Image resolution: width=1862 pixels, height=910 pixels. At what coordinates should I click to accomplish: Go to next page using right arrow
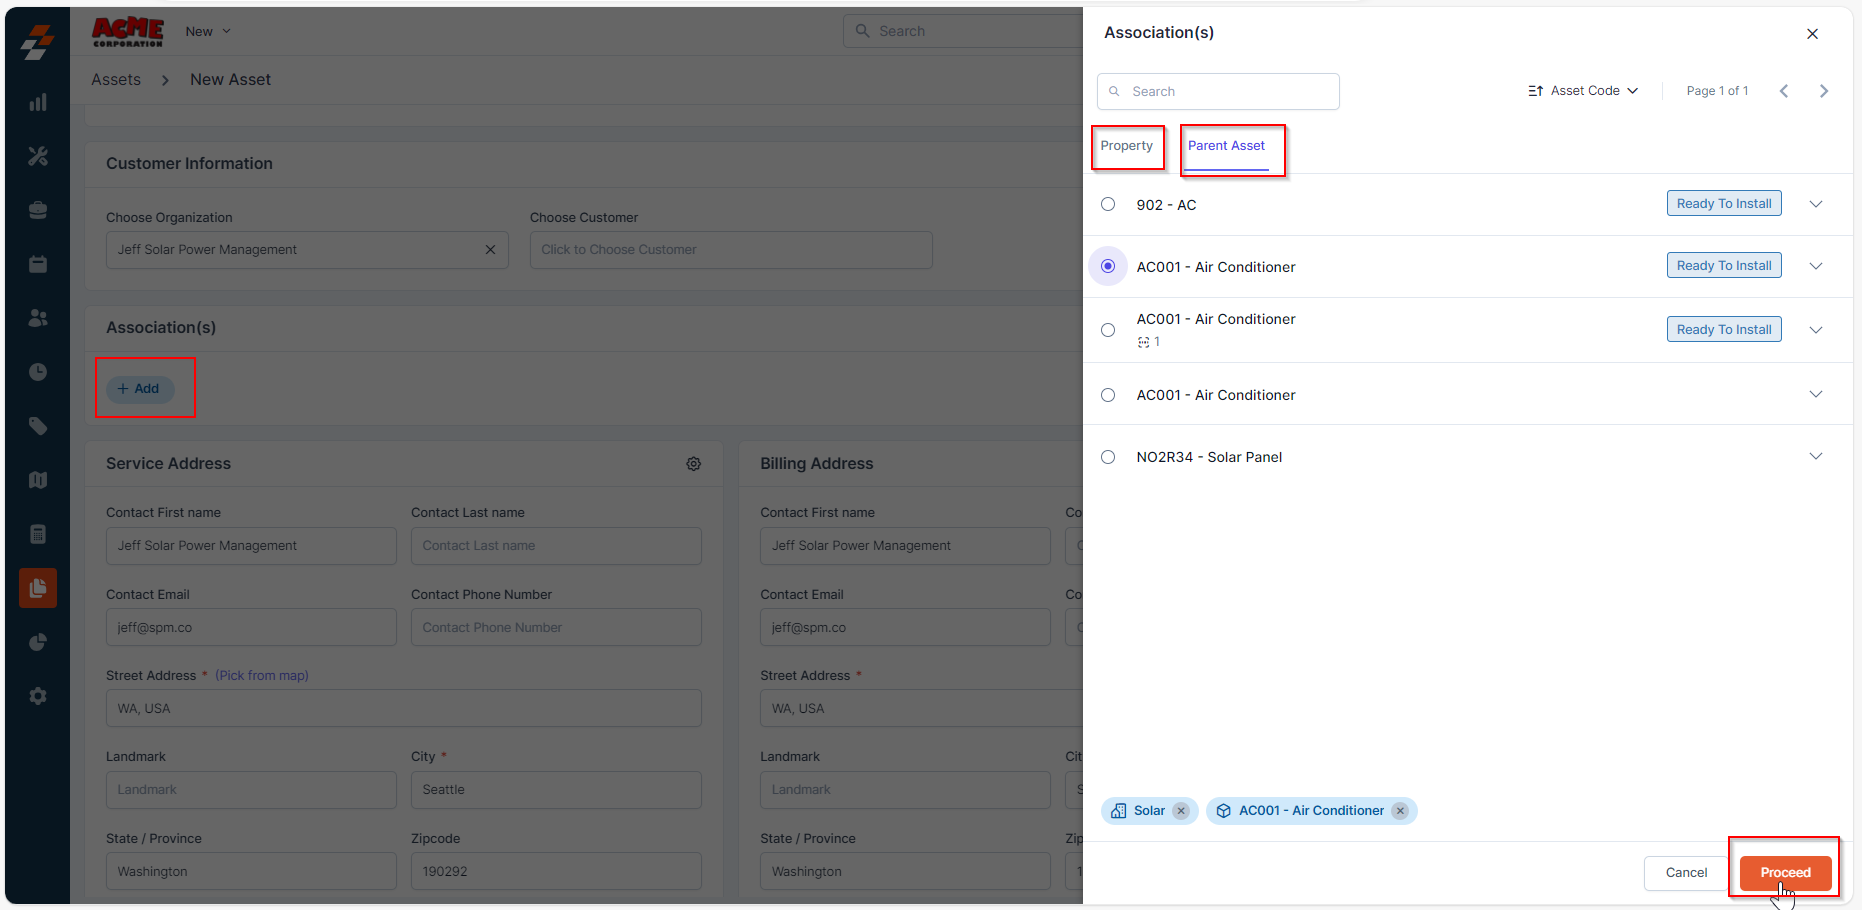1823,91
